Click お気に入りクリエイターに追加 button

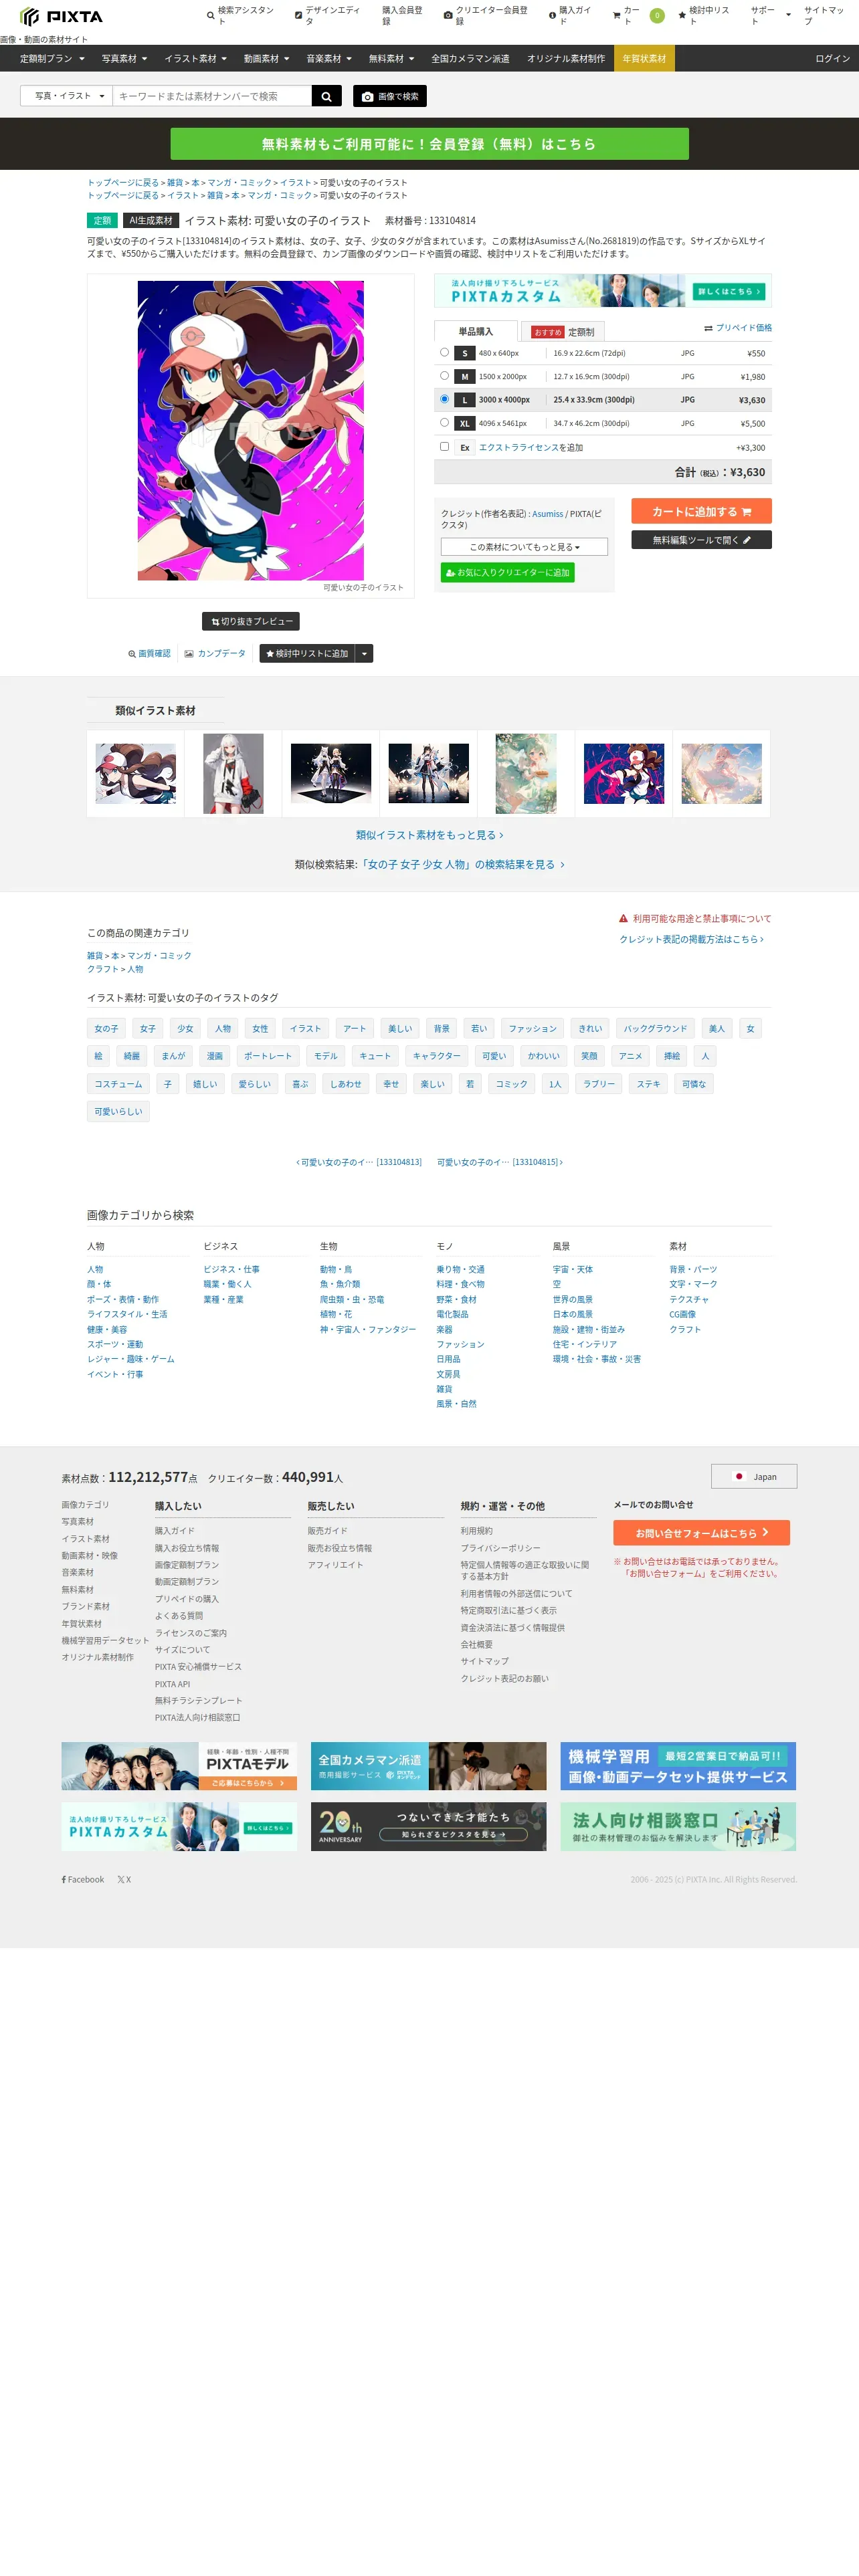(507, 573)
